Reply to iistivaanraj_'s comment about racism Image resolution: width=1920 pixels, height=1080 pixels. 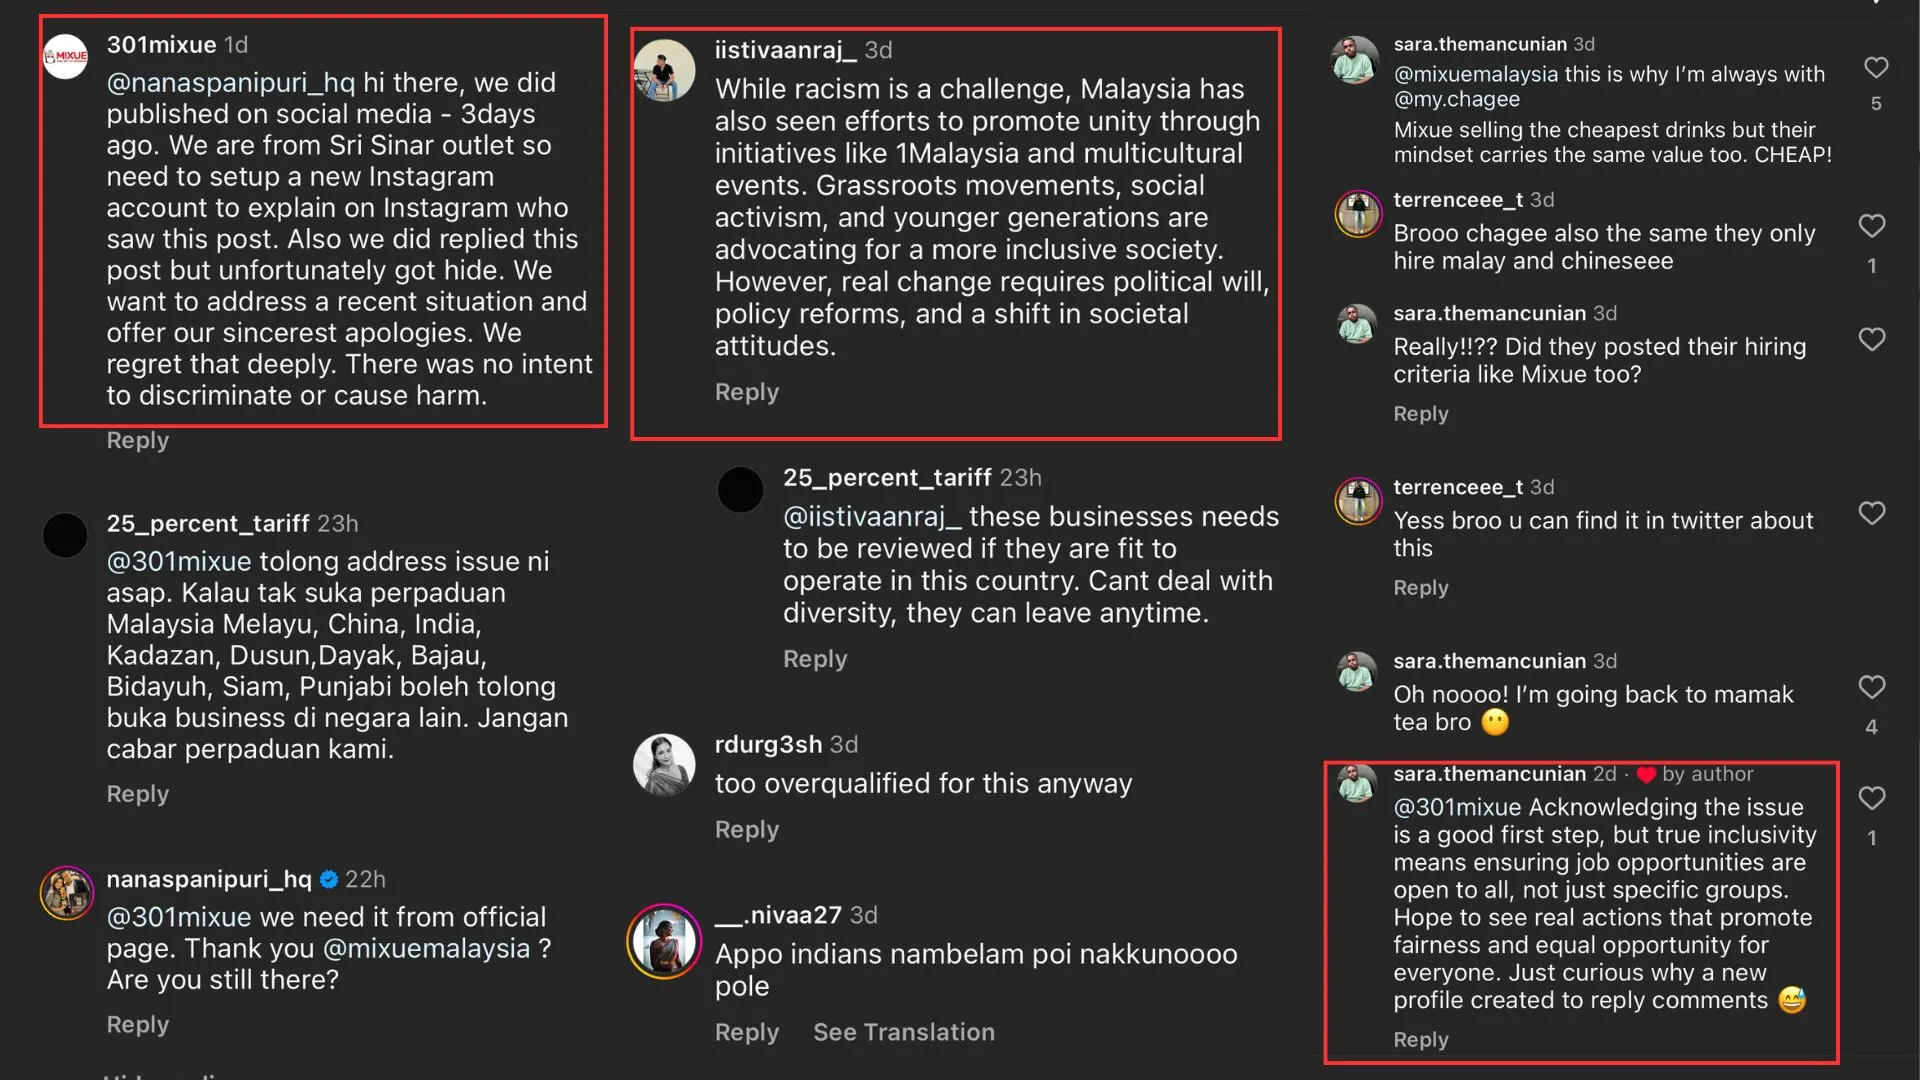pos(746,392)
